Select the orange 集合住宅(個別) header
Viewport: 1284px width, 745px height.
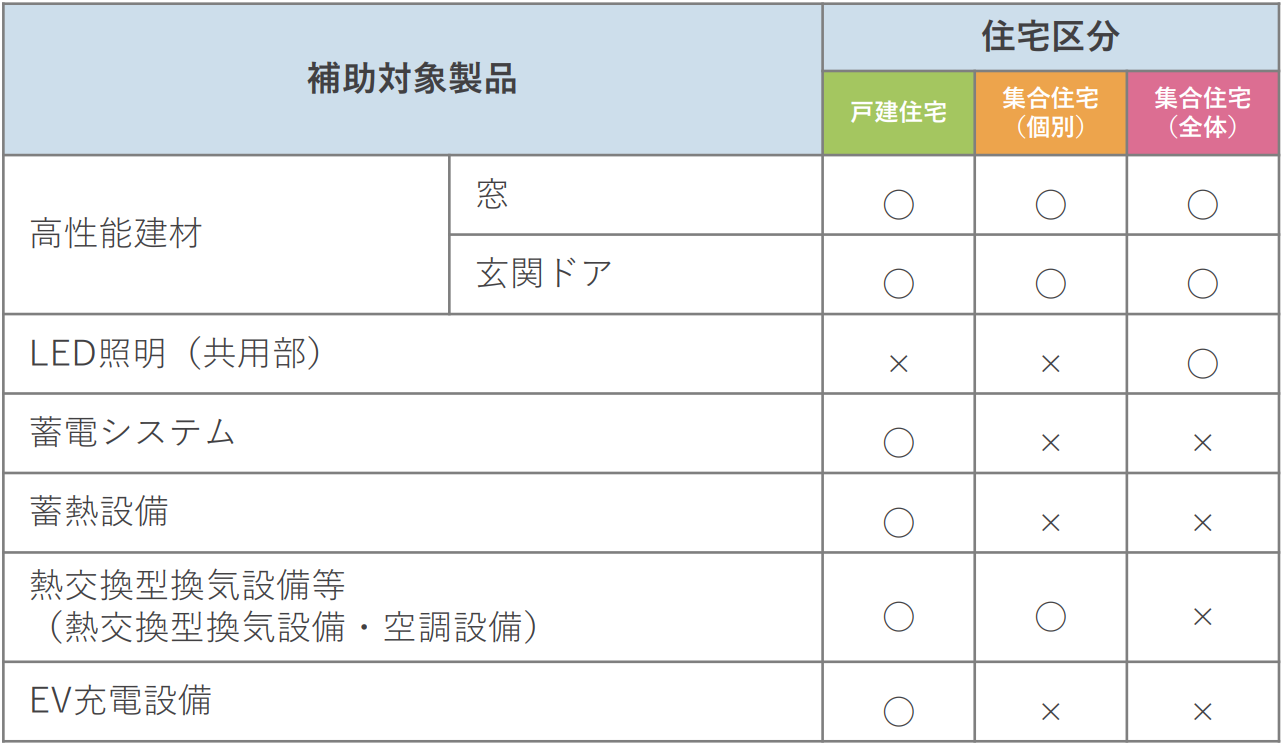coord(1050,113)
